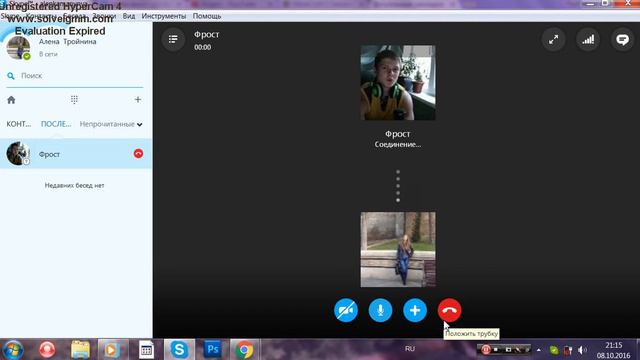640x360 pixels.
Task: End call via red icon on Фрост row
Action: (138, 153)
